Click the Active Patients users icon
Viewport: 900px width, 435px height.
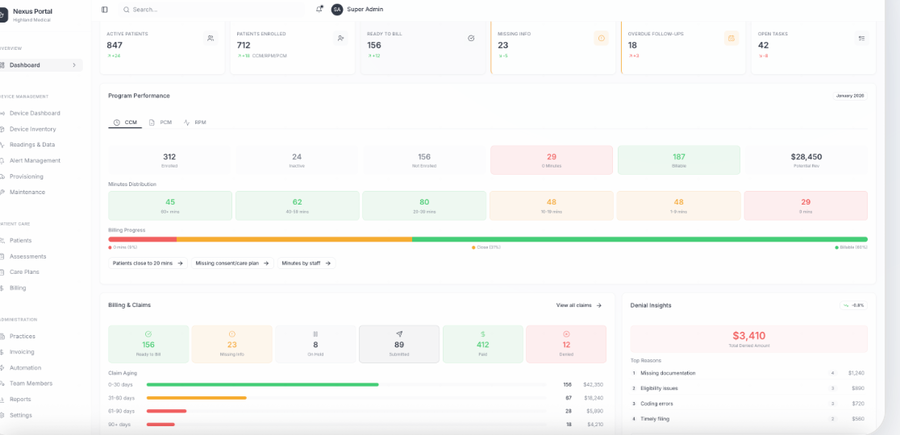211,38
